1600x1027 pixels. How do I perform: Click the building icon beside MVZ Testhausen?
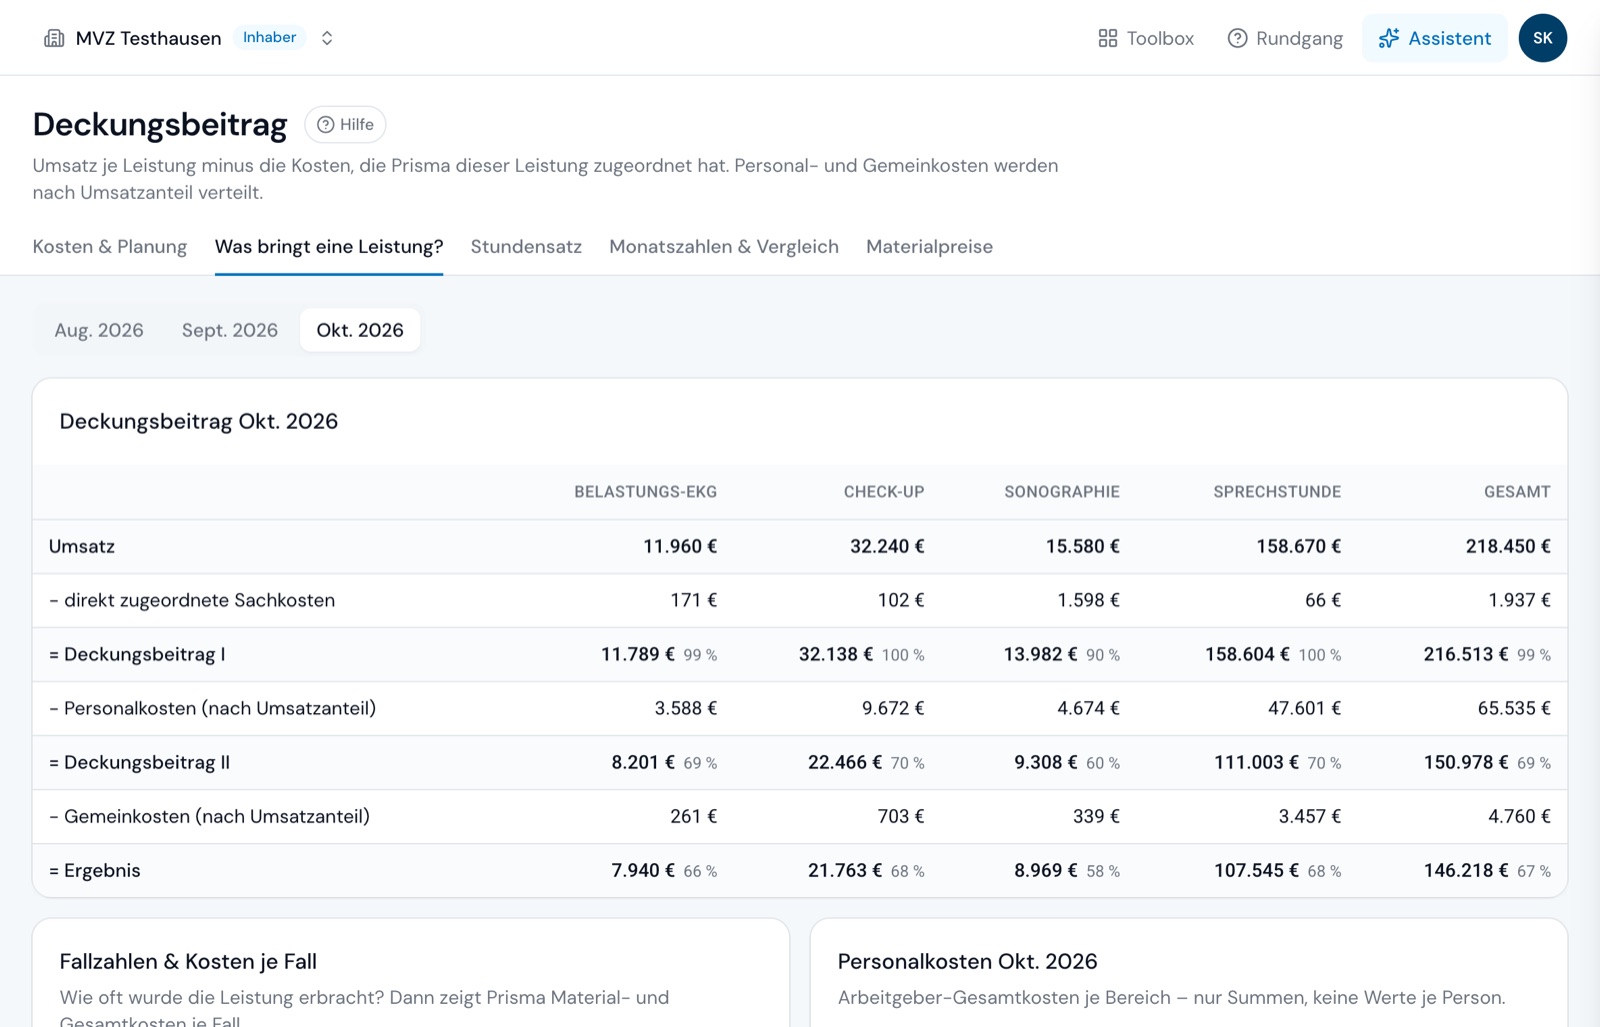coord(54,38)
